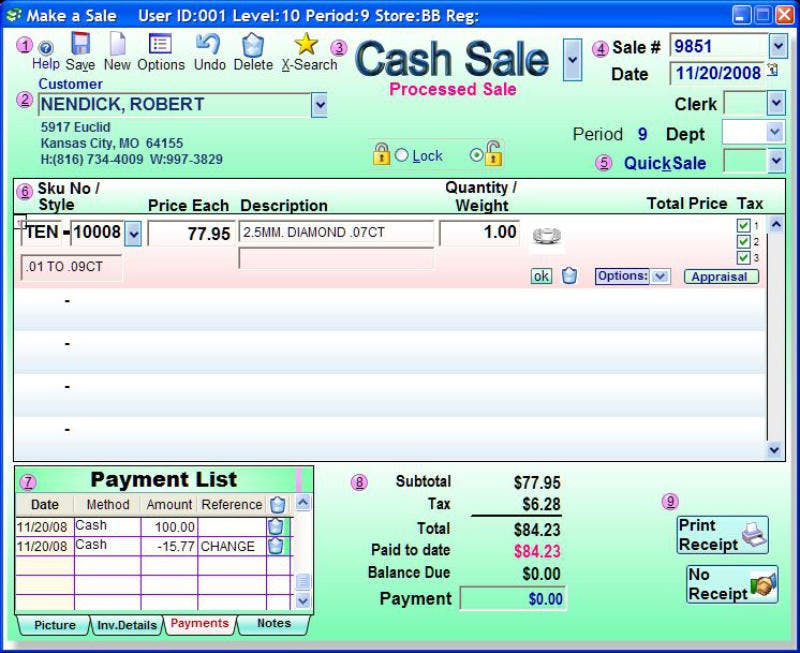The image size is (800, 653).
Task: Click the Date field 11/20/2008
Action: (717, 73)
